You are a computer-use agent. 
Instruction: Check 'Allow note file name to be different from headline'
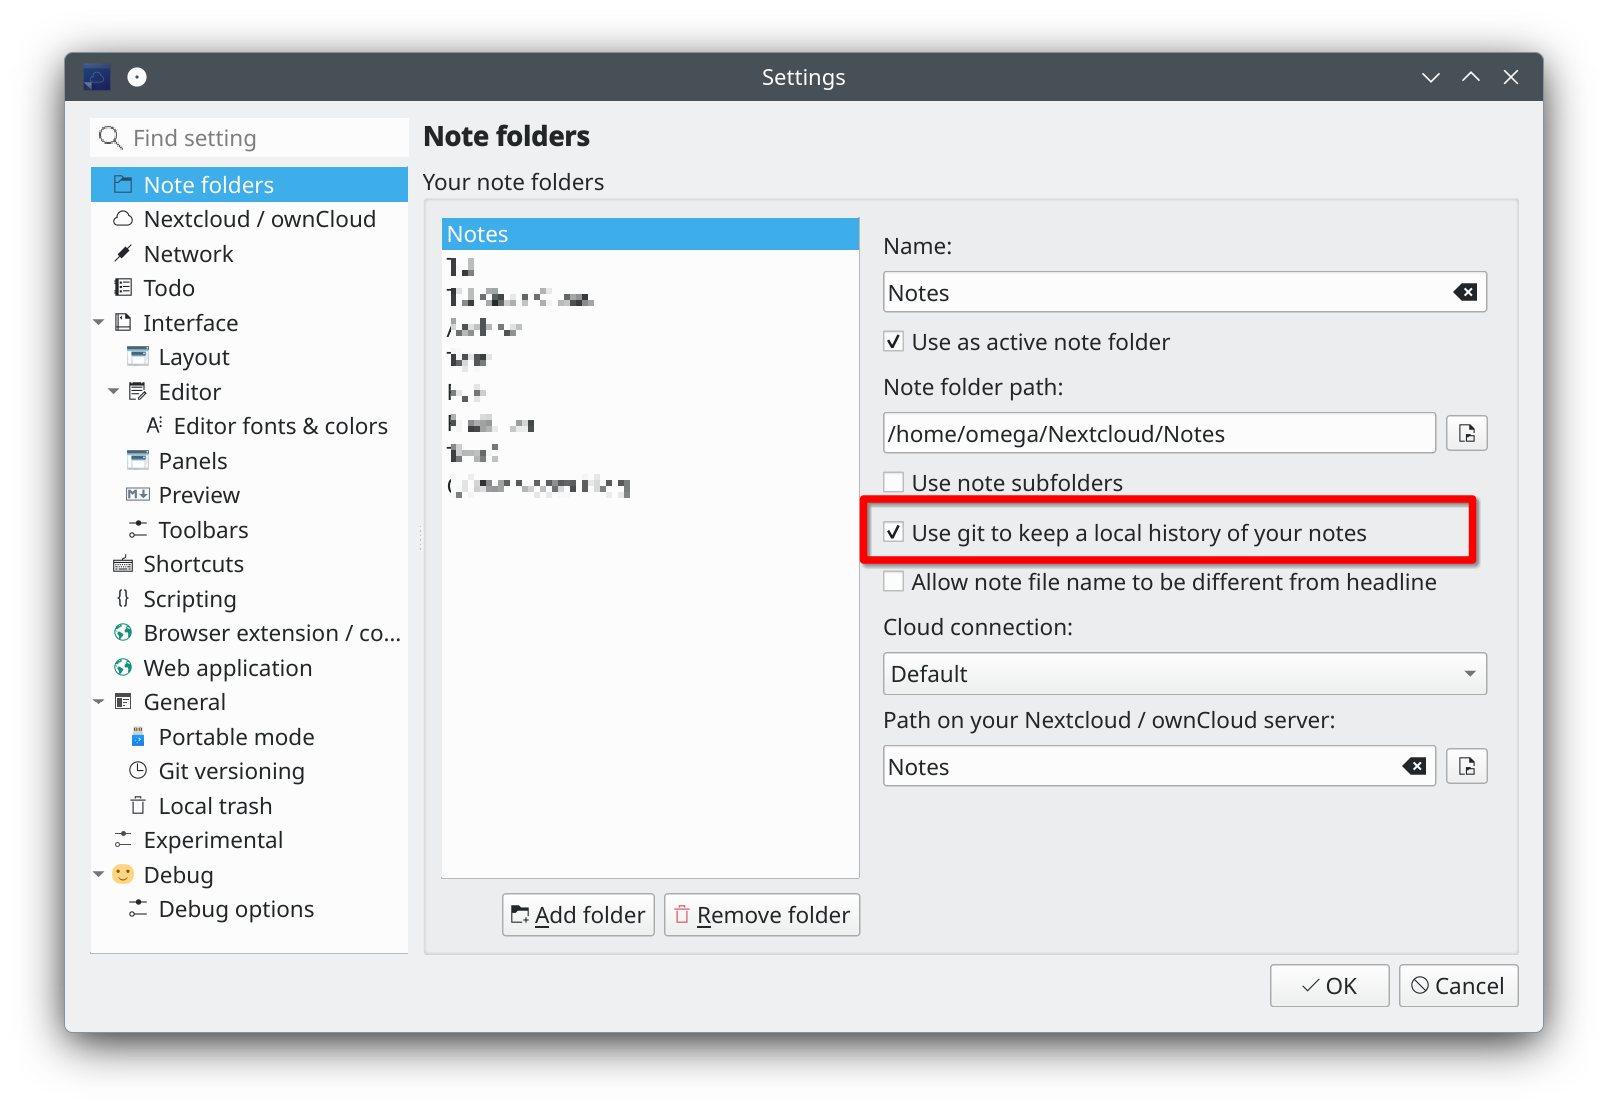click(893, 581)
